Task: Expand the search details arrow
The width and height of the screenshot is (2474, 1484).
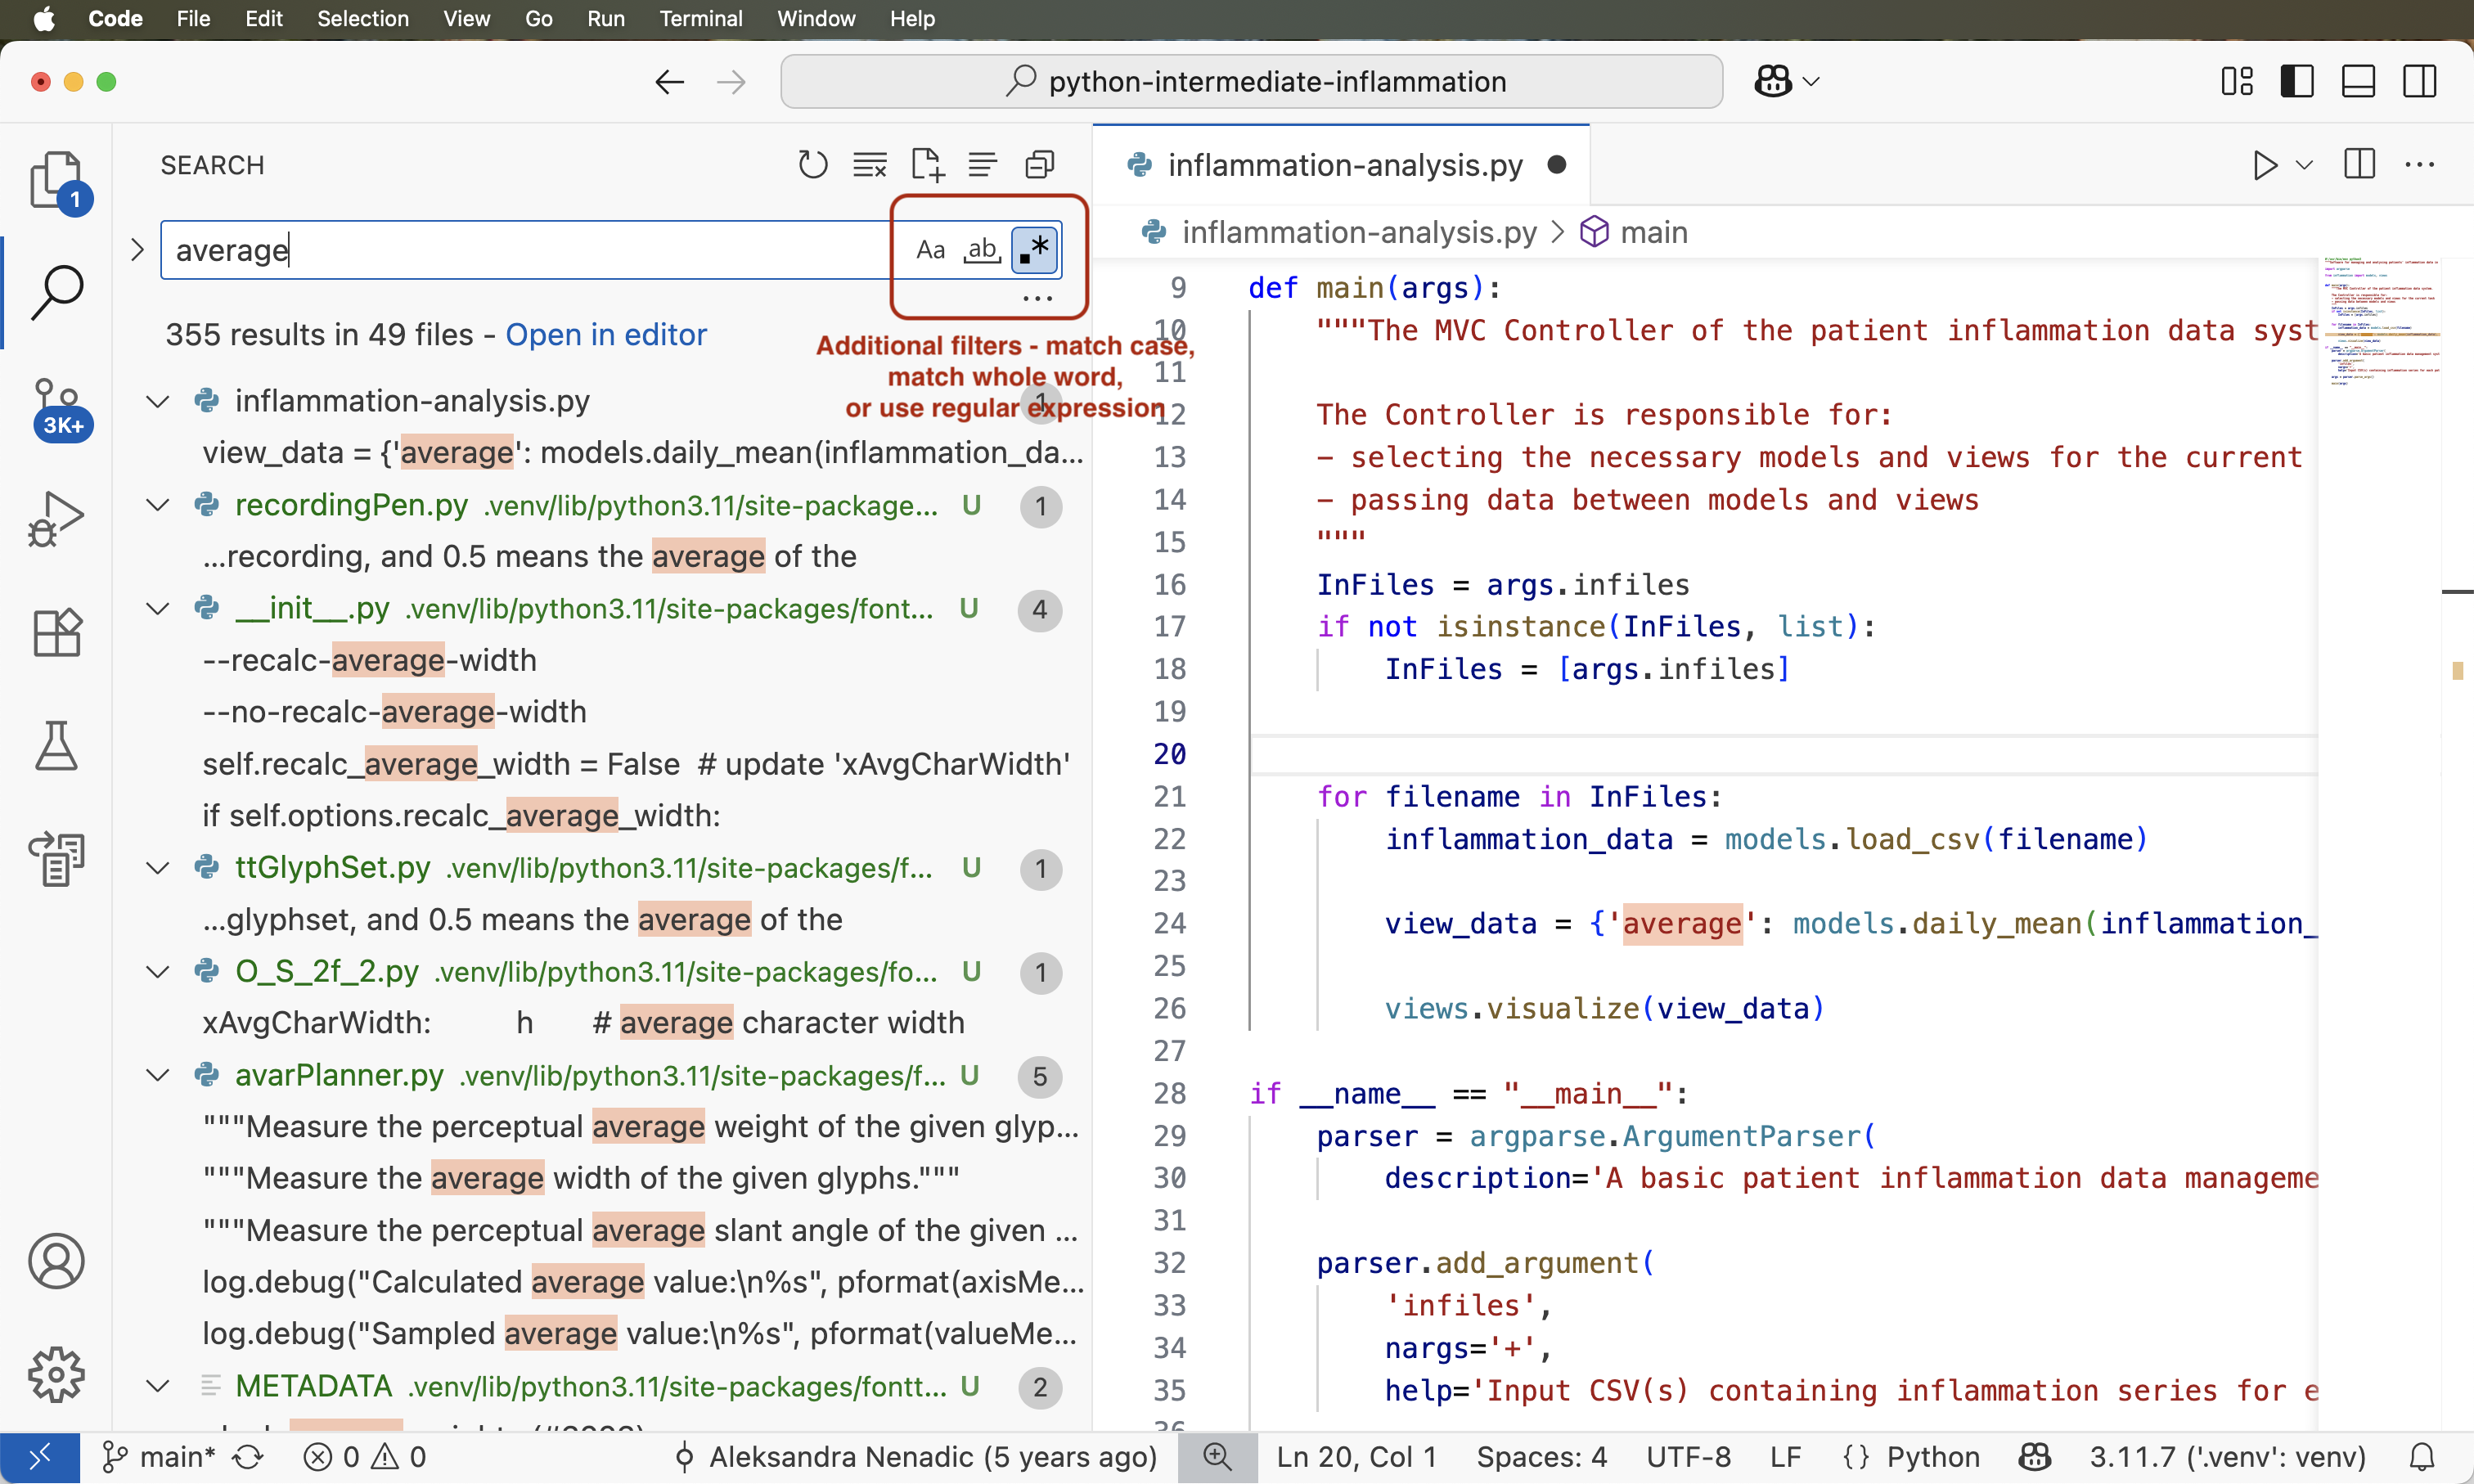Action: pyautogui.click(x=137, y=249)
